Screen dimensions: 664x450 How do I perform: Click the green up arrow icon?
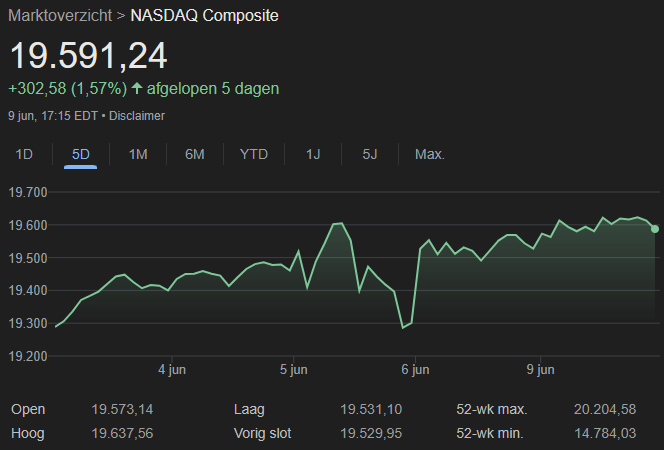[x=137, y=88]
